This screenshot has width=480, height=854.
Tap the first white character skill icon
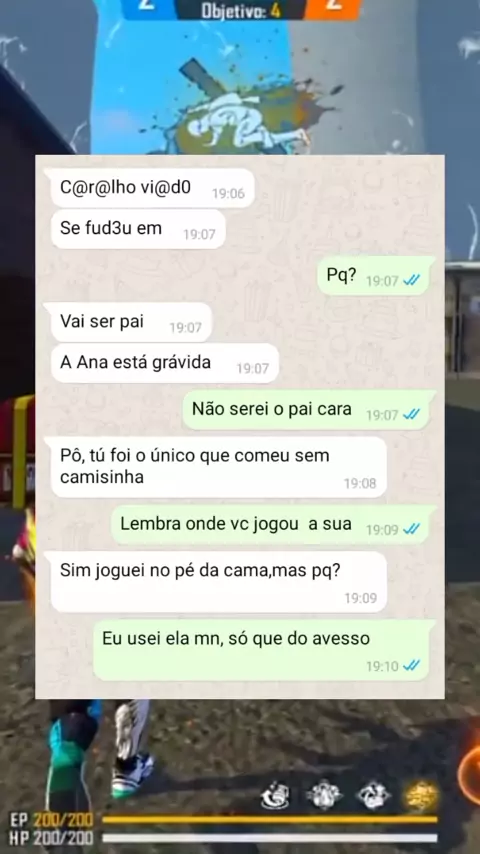(x=275, y=795)
